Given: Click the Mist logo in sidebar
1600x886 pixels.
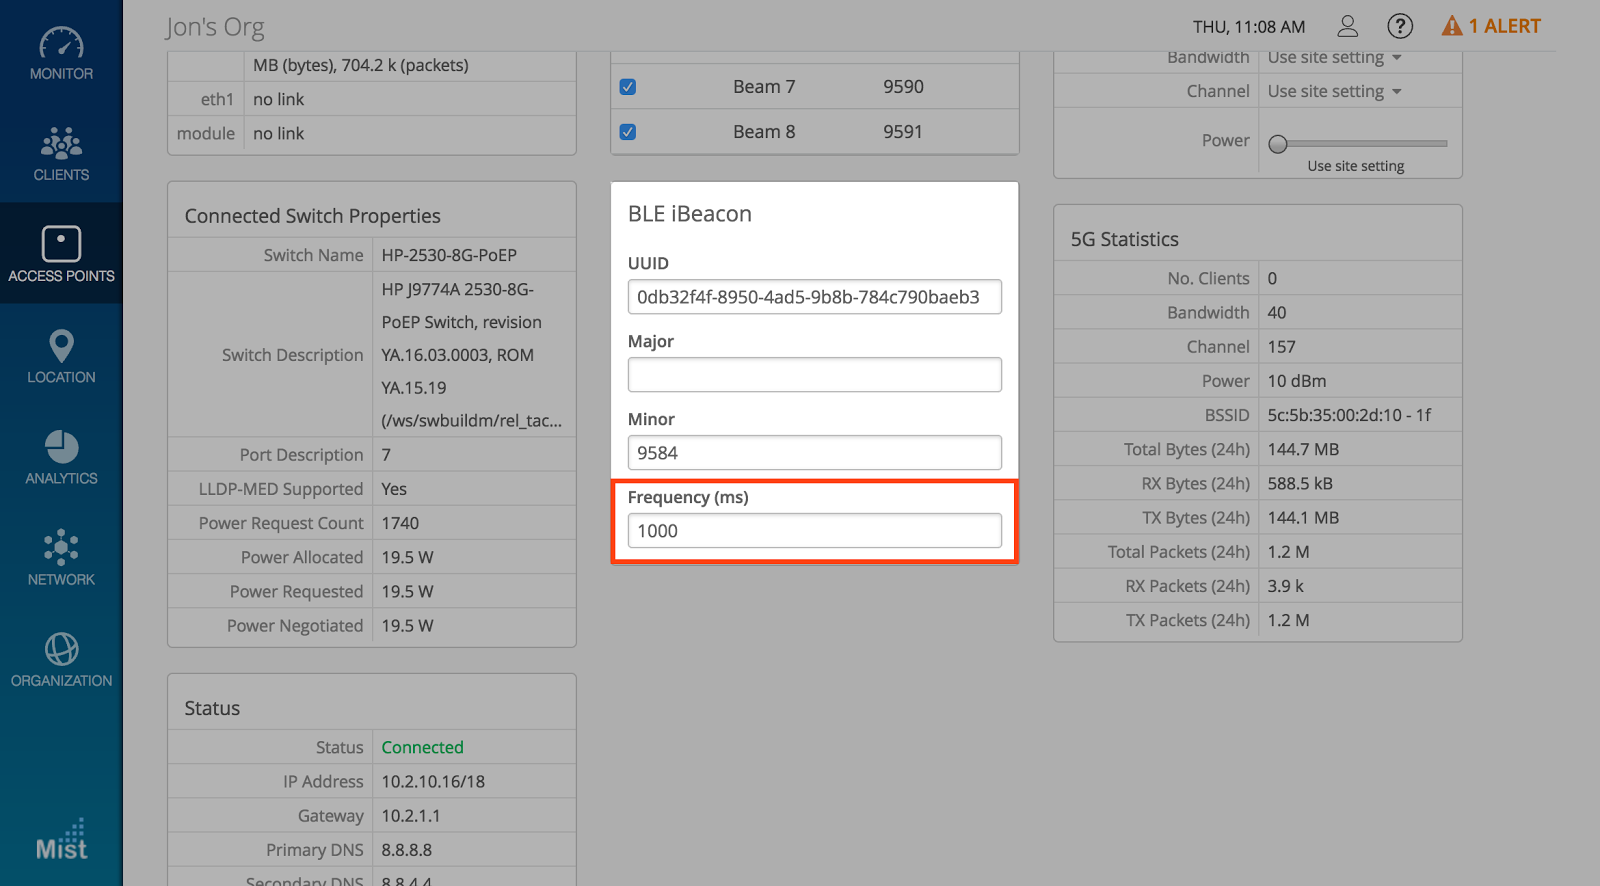Looking at the screenshot, I should (x=61, y=841).
